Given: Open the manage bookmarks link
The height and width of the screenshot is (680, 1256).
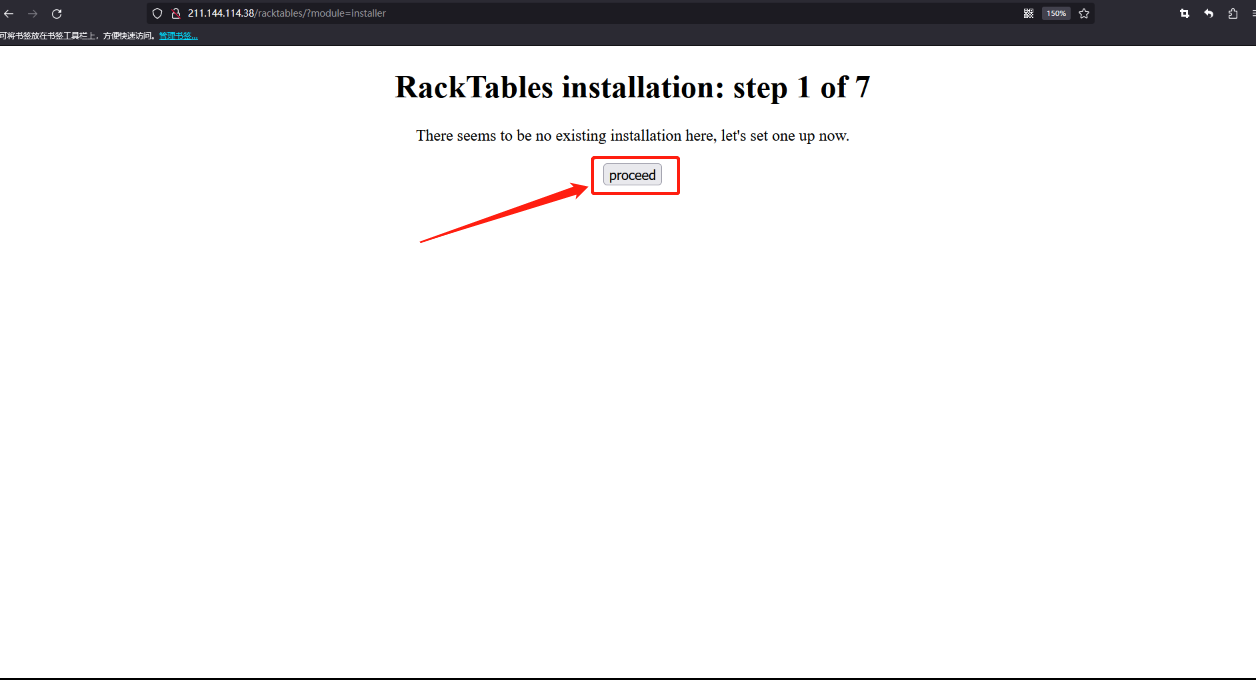Looking at the screenshot, I should pyautogui.click(x=178, y=36).
